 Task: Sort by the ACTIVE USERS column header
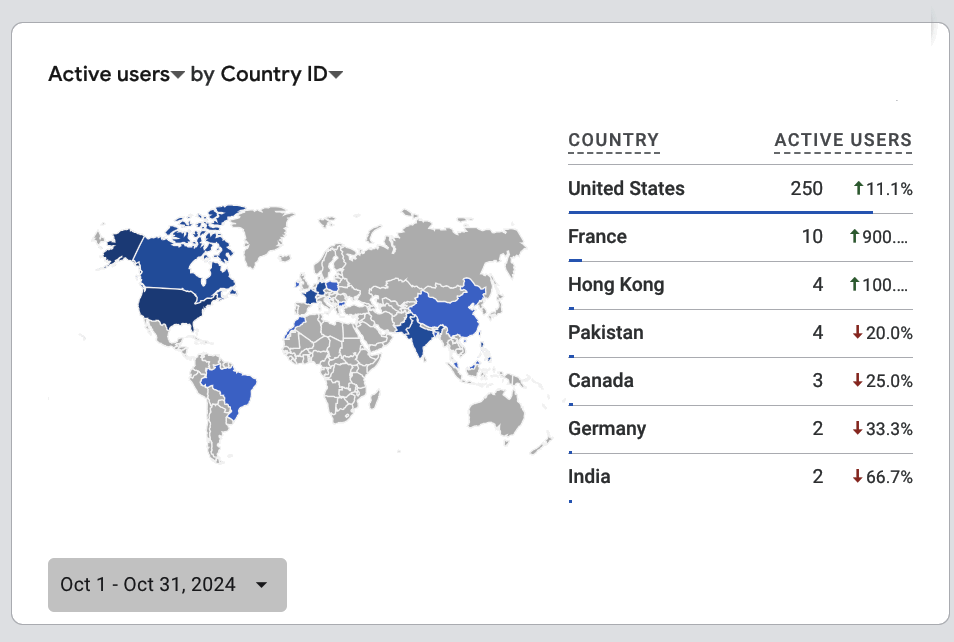(x=843, y=141)
